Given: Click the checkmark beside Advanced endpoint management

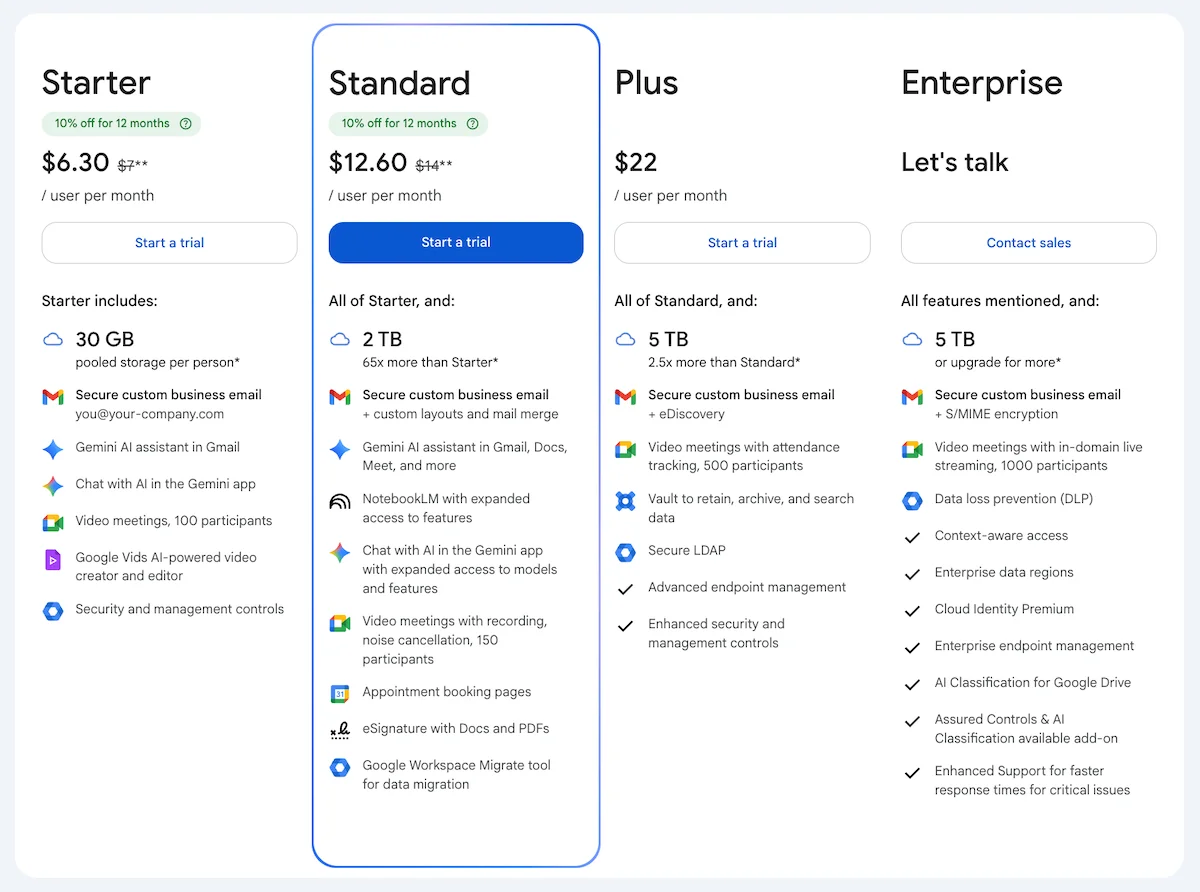Looking at the screenshot, I should tap(626, 587).
